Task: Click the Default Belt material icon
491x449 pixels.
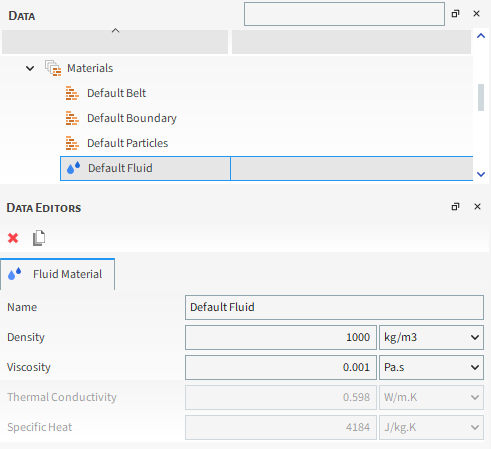Action: click(72, 93)
